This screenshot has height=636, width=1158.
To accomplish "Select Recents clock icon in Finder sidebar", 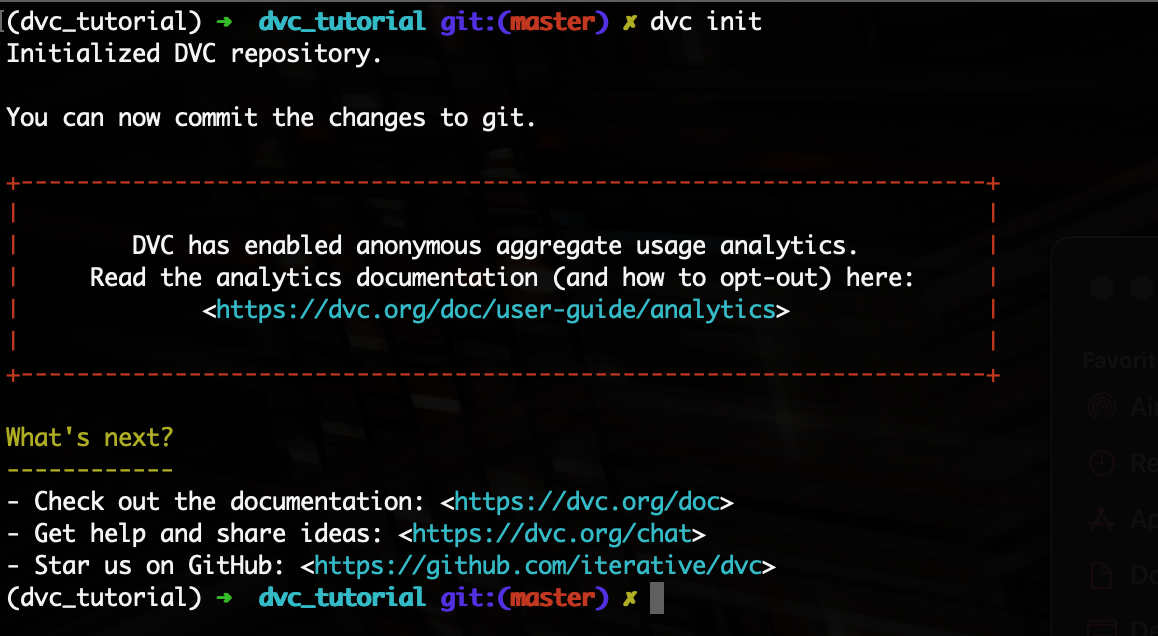I will click(x=1101, y=462).
